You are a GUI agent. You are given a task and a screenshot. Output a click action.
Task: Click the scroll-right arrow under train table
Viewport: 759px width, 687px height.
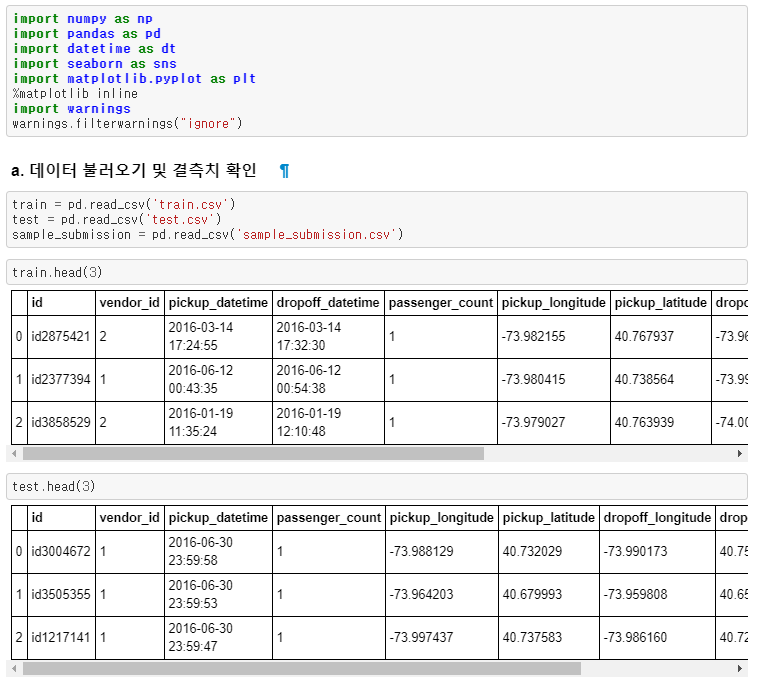(x=740, y=454)
